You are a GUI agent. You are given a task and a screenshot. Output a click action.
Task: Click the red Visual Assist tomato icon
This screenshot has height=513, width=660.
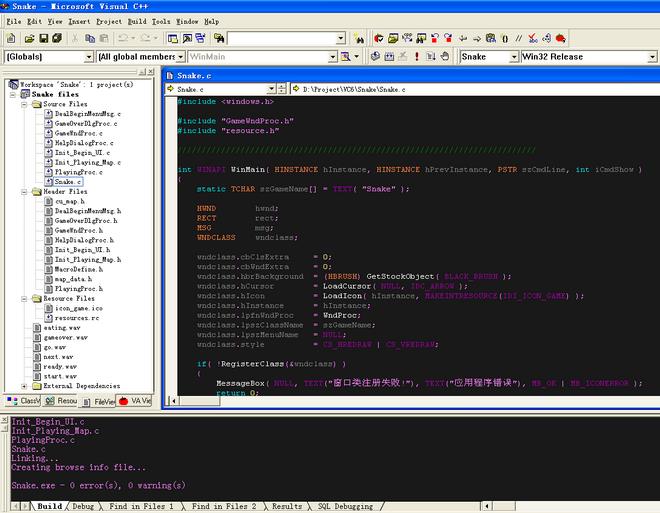(561, 39)
